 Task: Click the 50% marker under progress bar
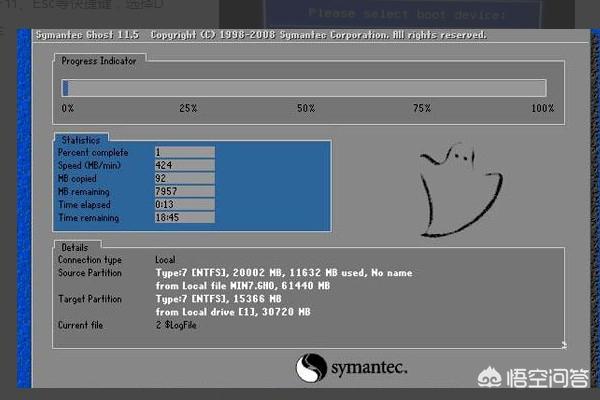(306, 108)
